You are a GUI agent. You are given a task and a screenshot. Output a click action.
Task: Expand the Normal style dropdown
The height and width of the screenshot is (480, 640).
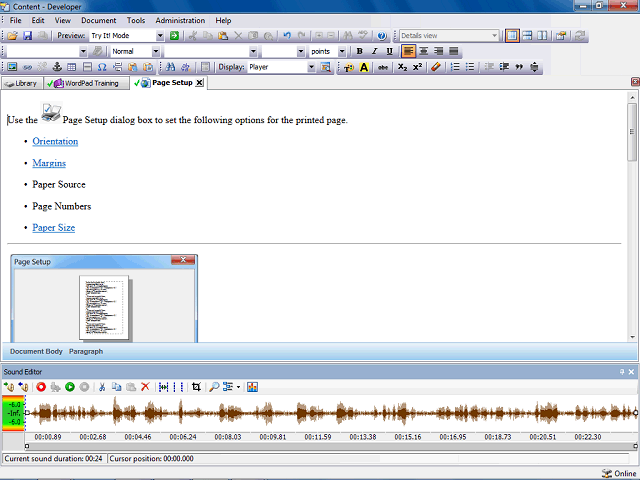click(x=156, y=51)
